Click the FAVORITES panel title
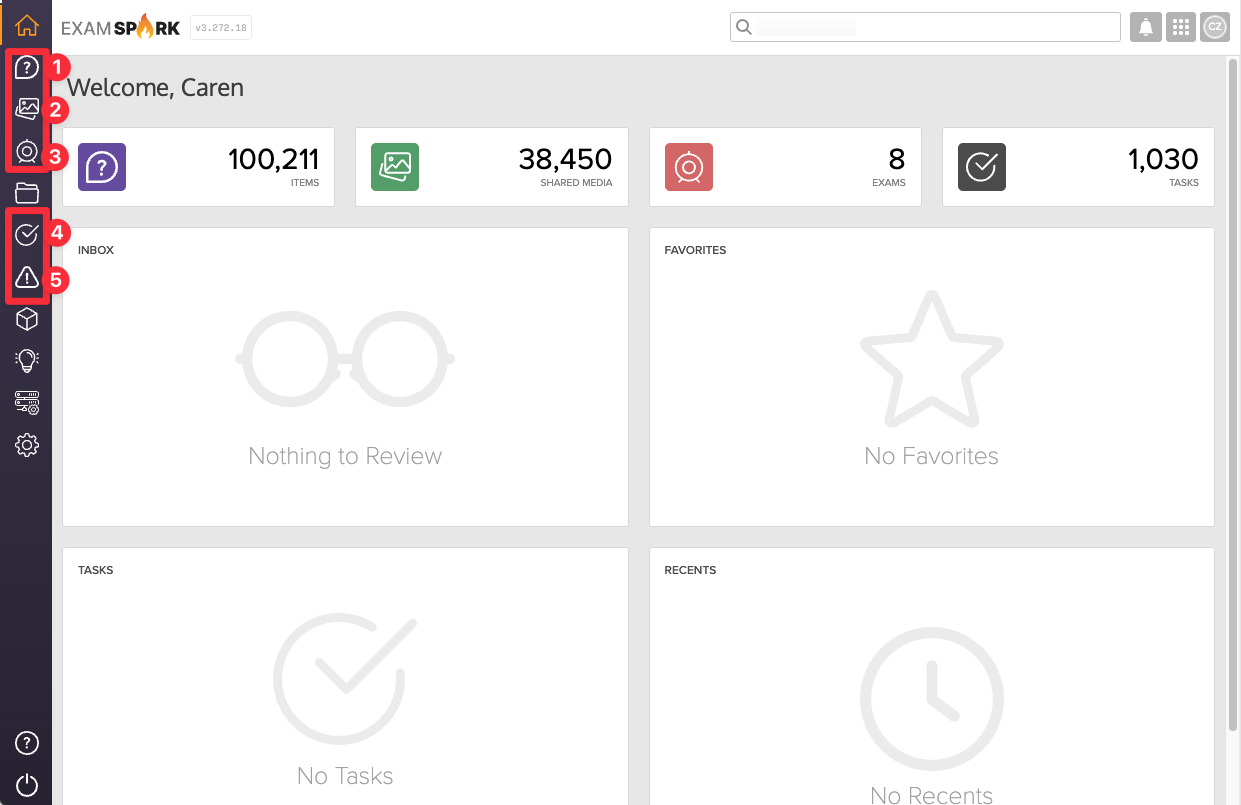Image resolution: width=1241 pixels, height=805 pixels. pyautogui.click(x=695, y=250)
